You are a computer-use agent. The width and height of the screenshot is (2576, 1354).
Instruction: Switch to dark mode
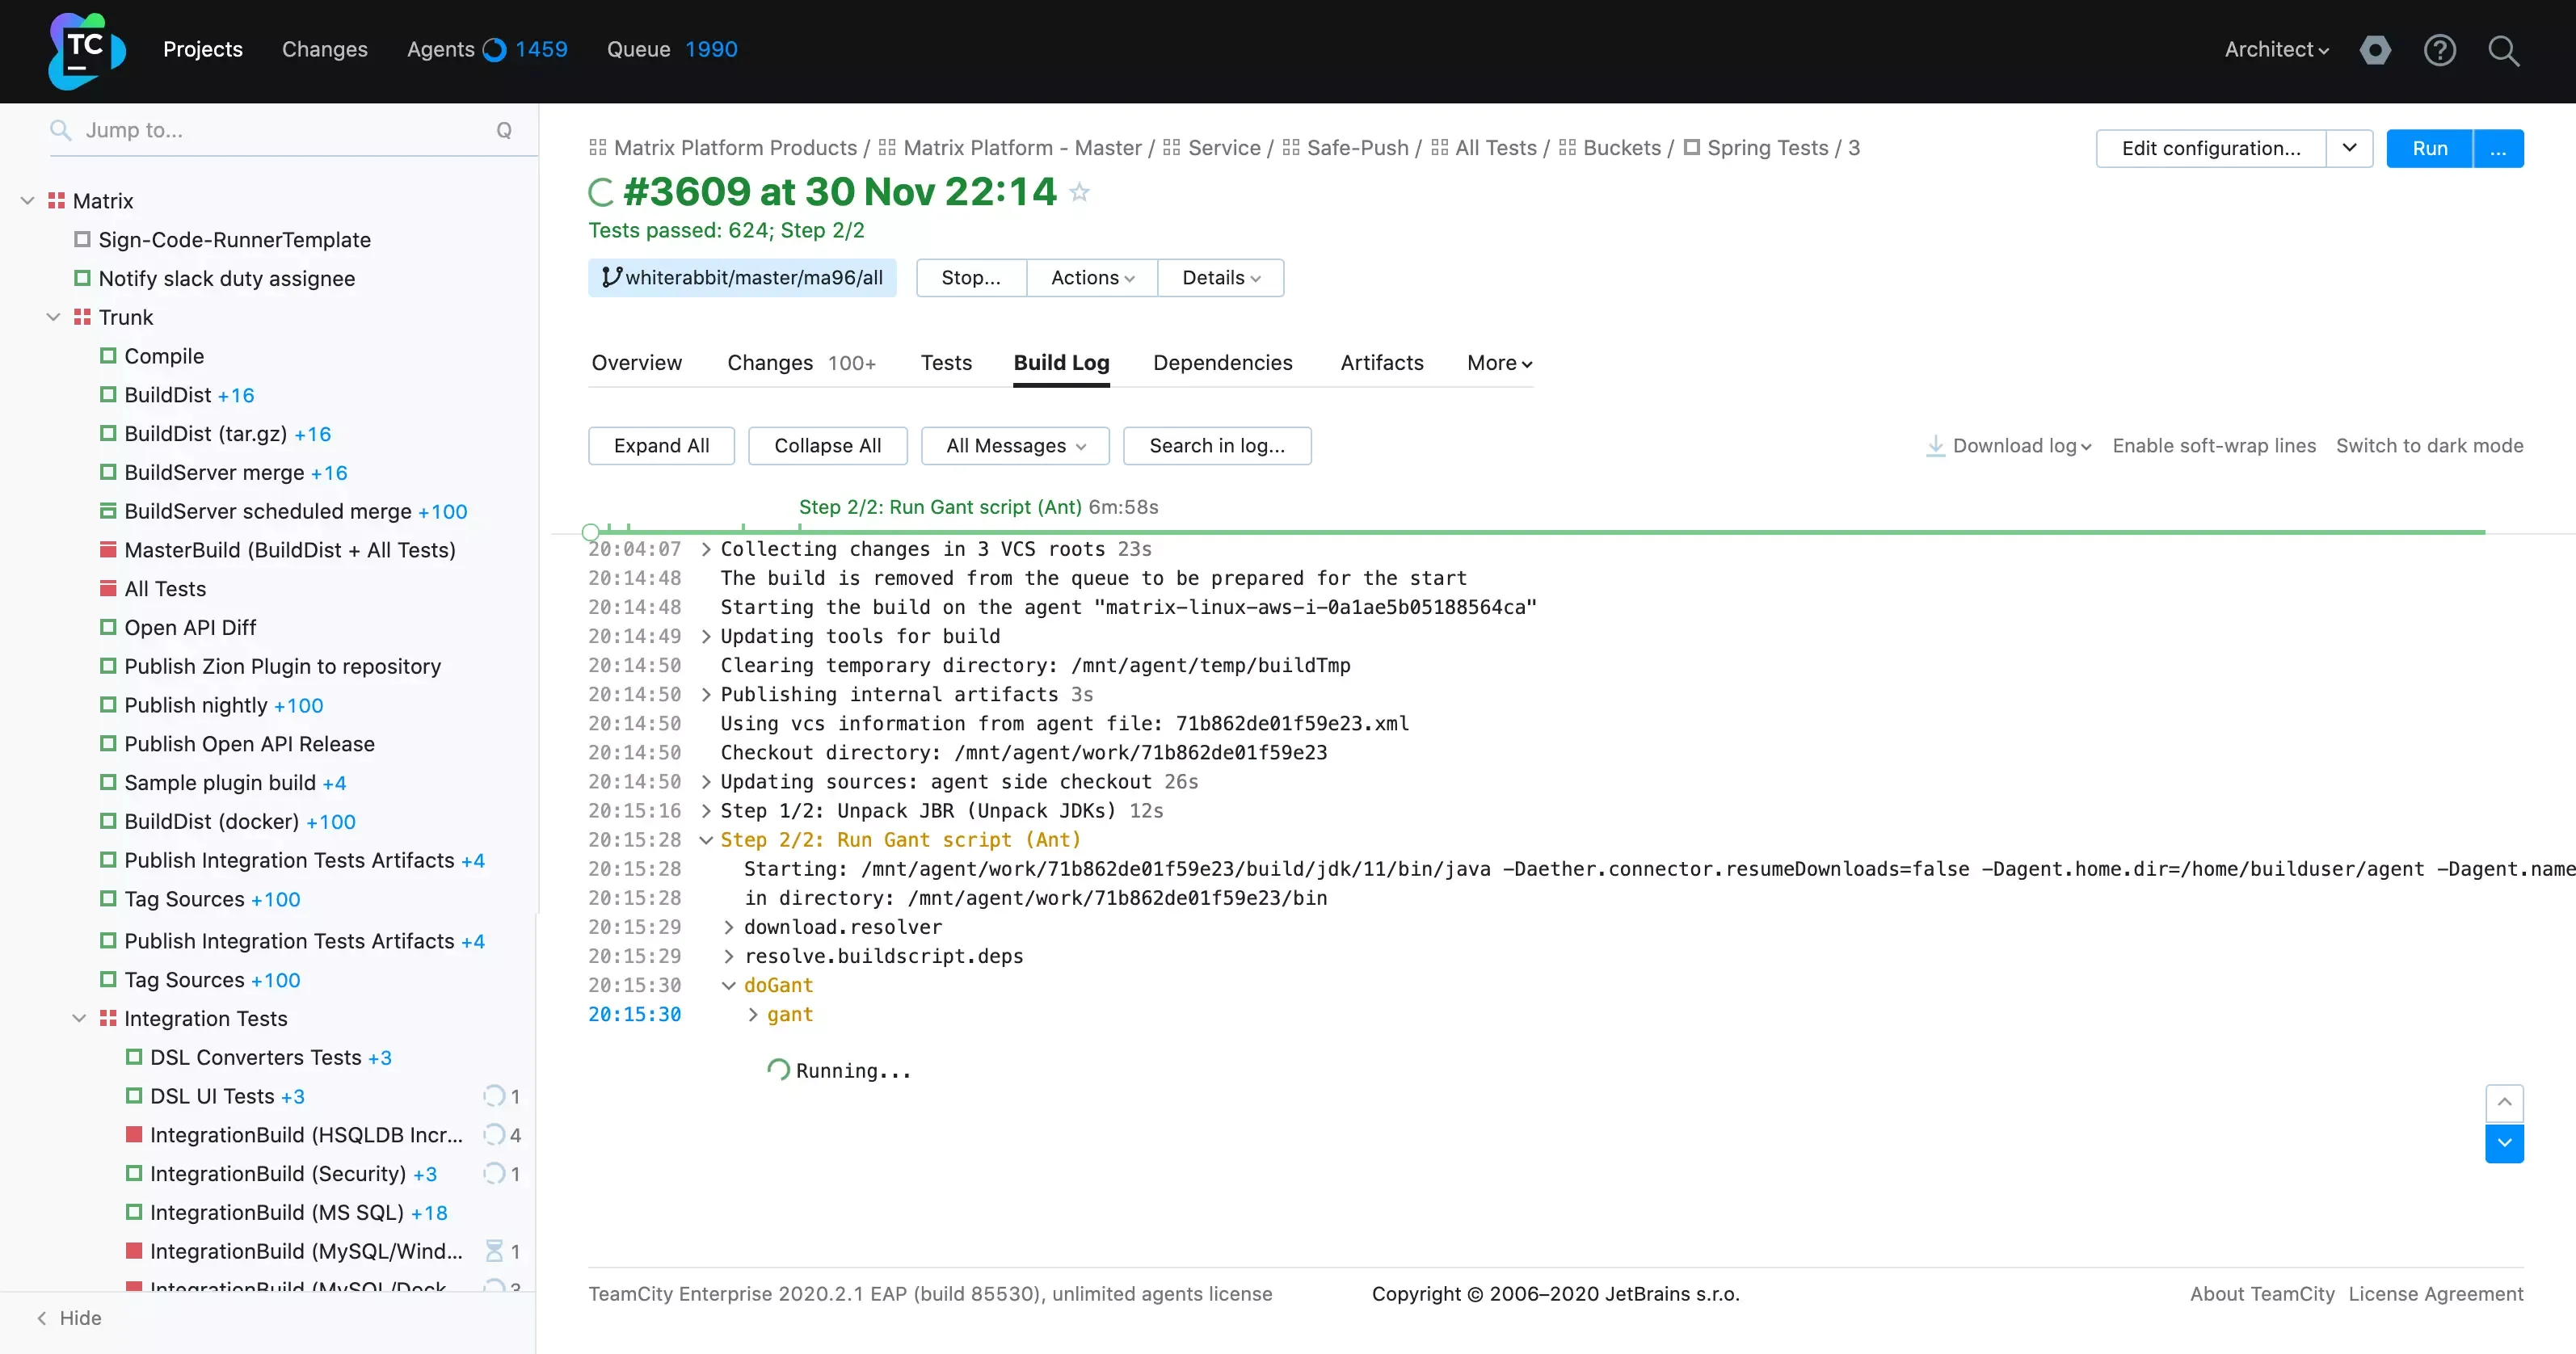pyautogui.click(x=2429, y=446)
